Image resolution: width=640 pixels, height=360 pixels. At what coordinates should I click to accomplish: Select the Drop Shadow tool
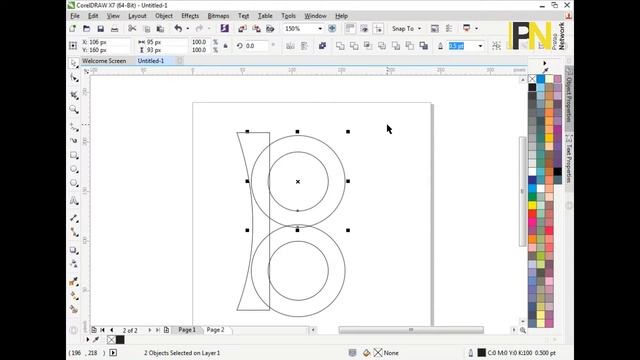coord(74,250)
